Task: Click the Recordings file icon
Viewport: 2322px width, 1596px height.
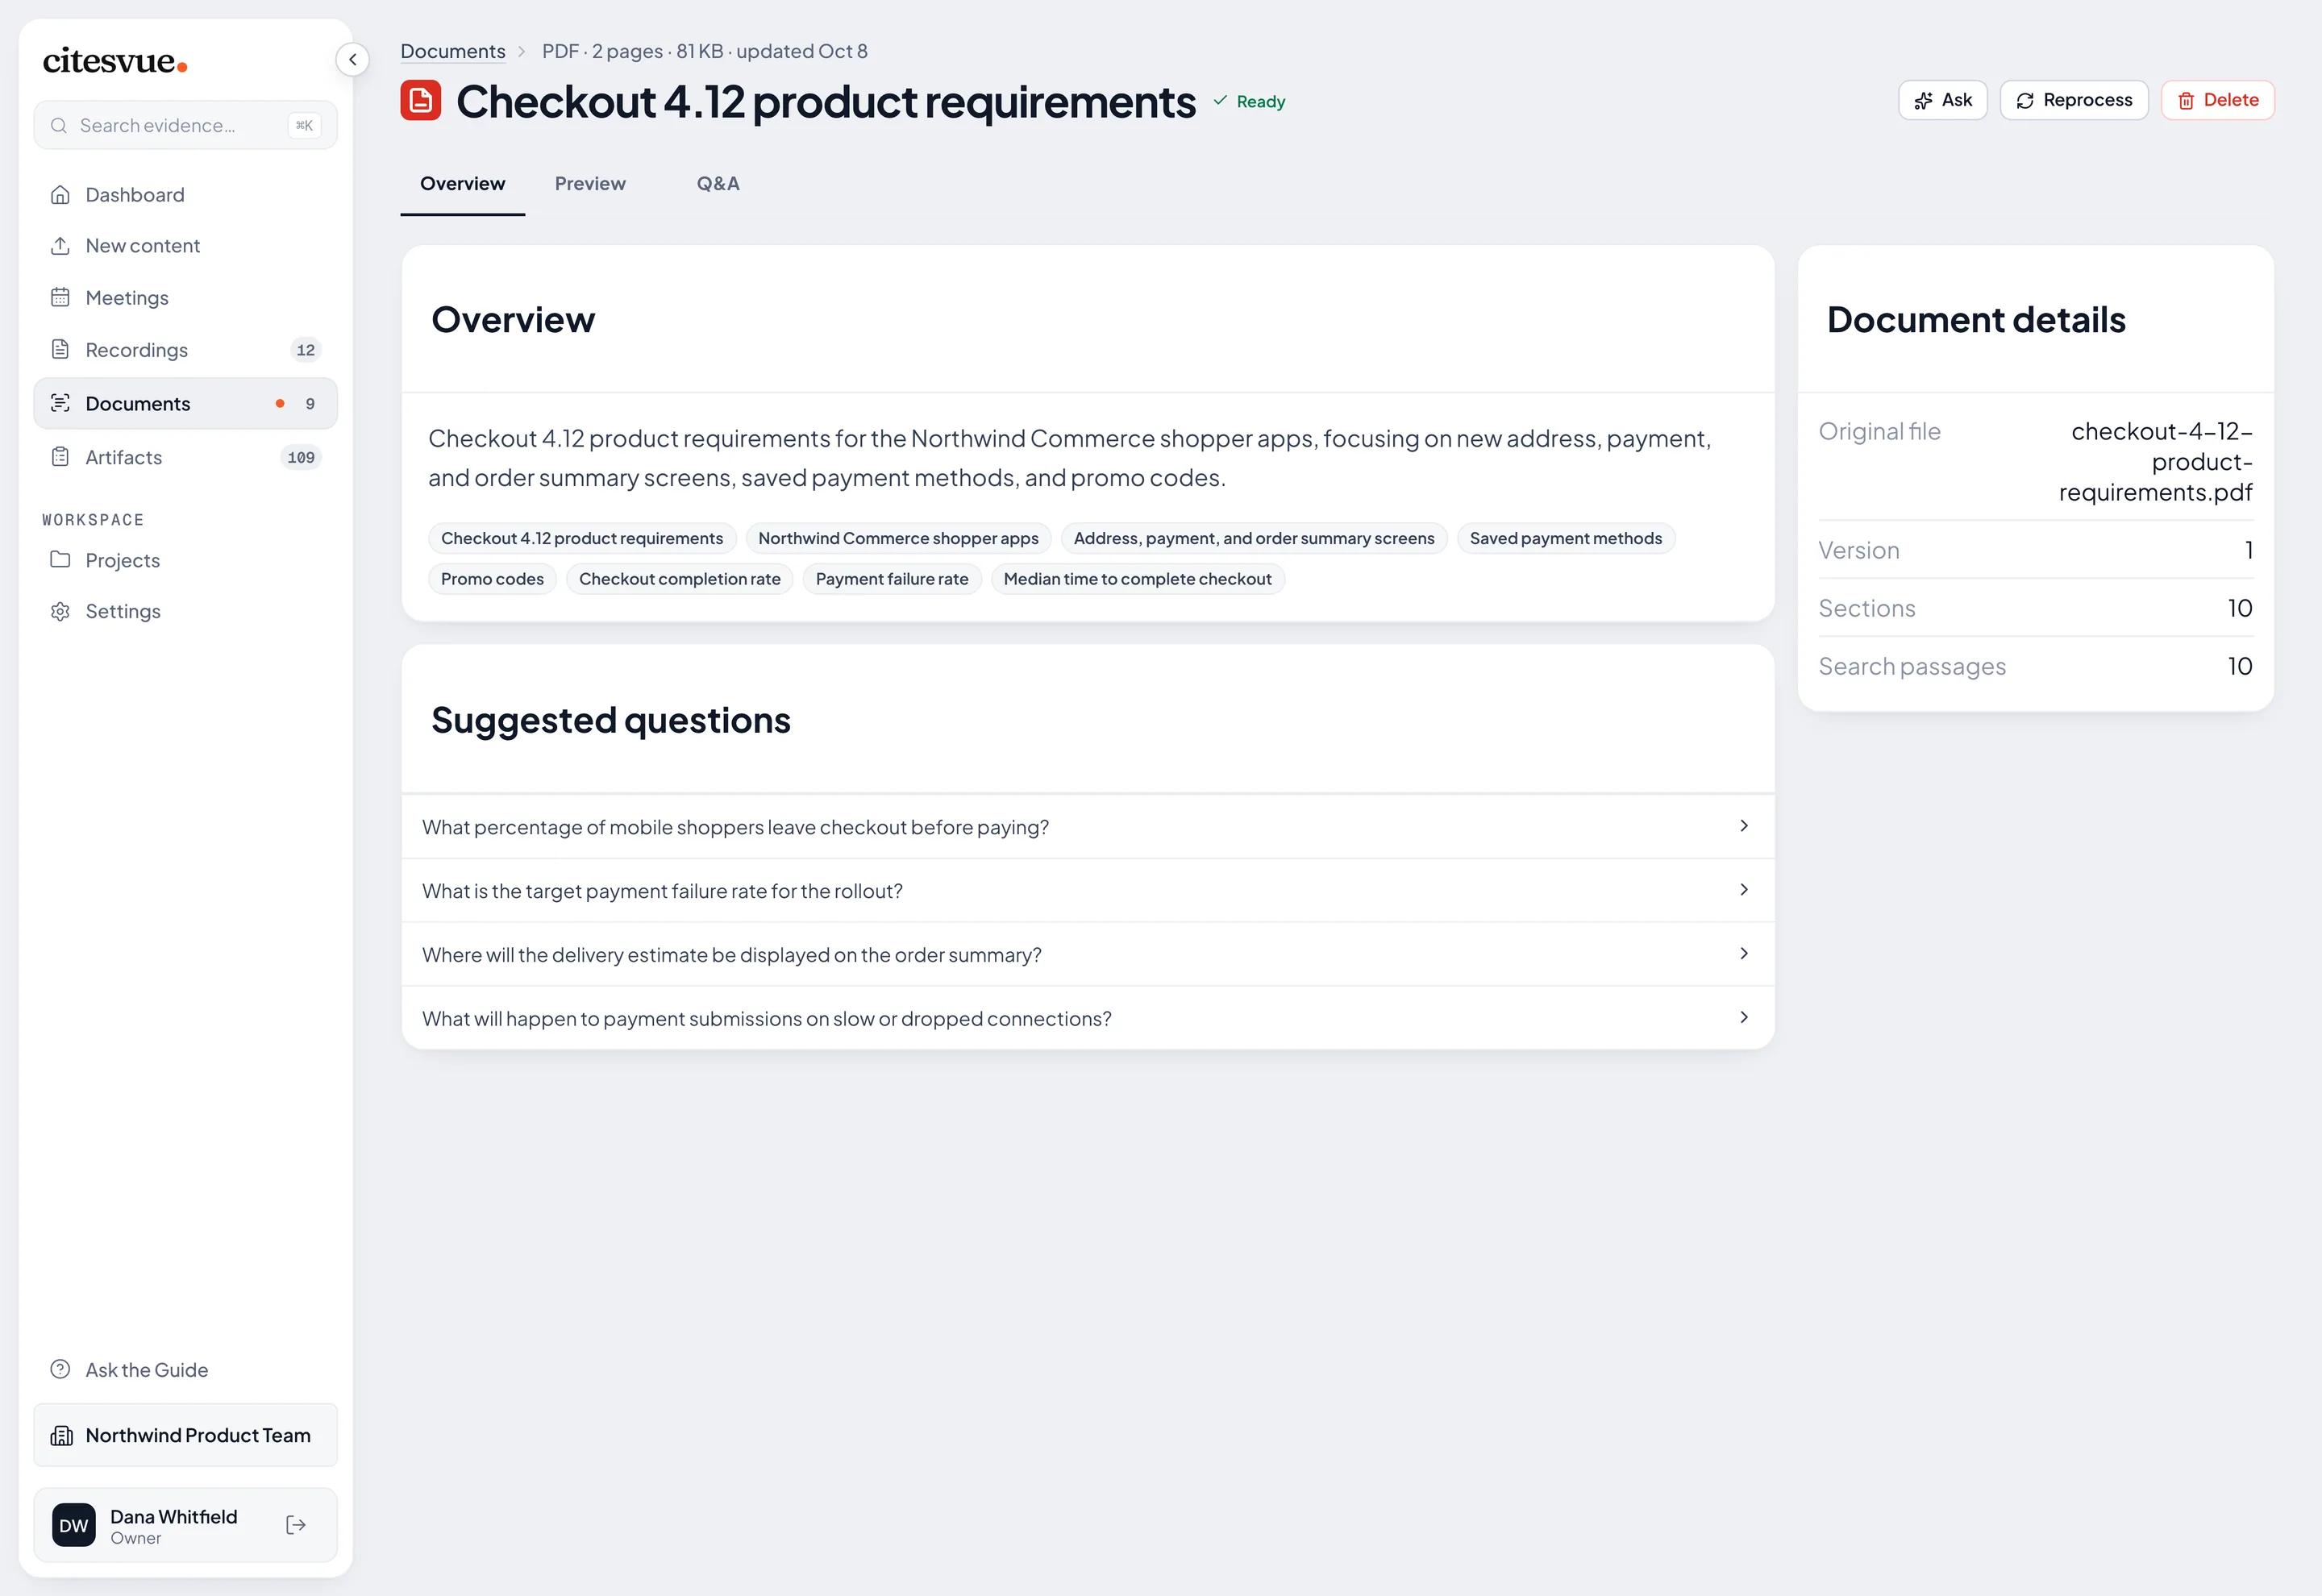Action: (60, 350)
